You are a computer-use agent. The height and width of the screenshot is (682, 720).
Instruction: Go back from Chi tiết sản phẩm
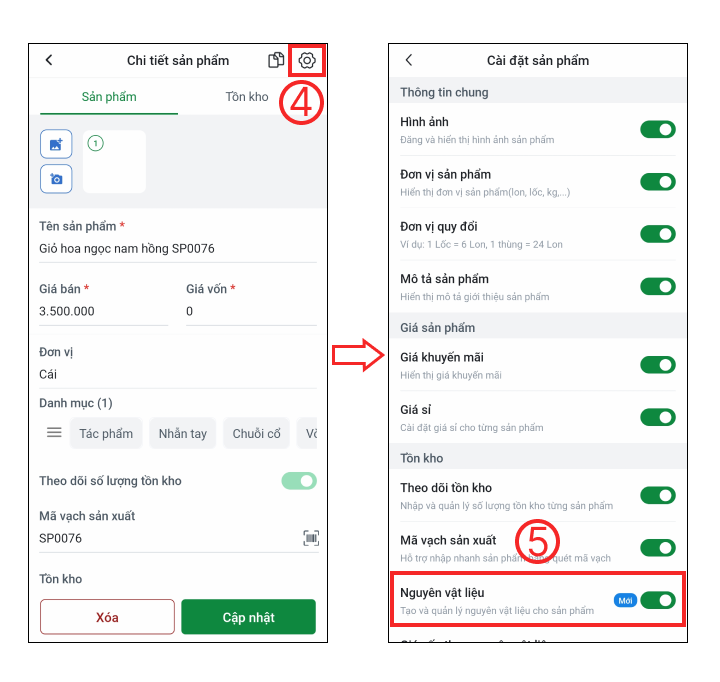[49, 60]
